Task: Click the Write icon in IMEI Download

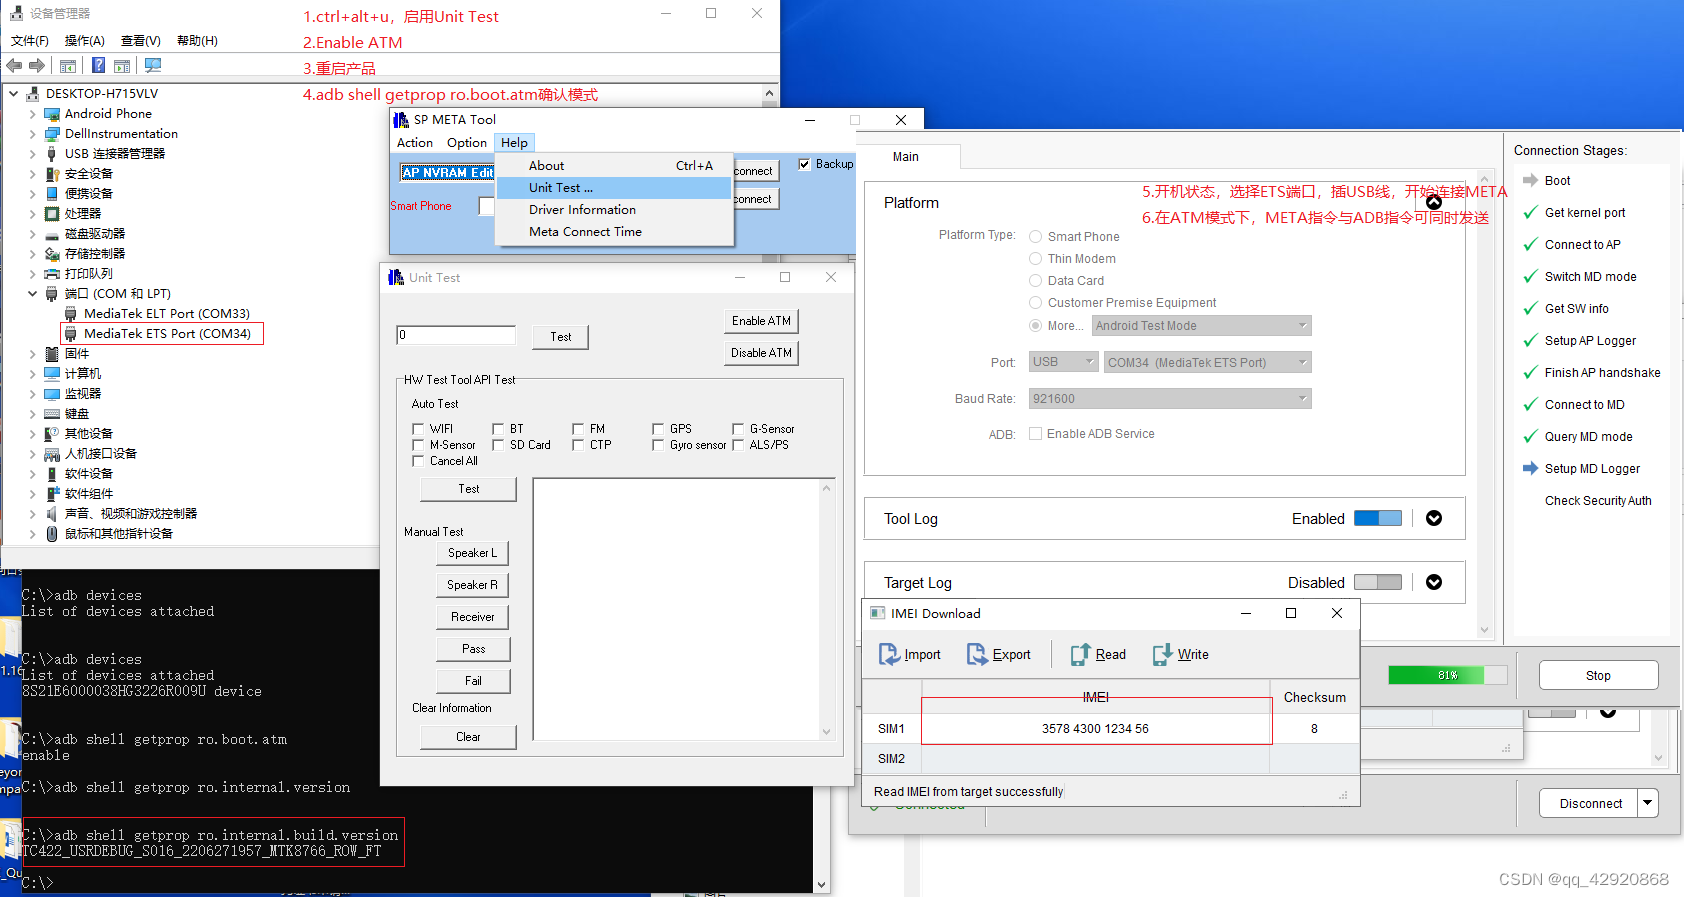Action: [x=1162, y=654]
